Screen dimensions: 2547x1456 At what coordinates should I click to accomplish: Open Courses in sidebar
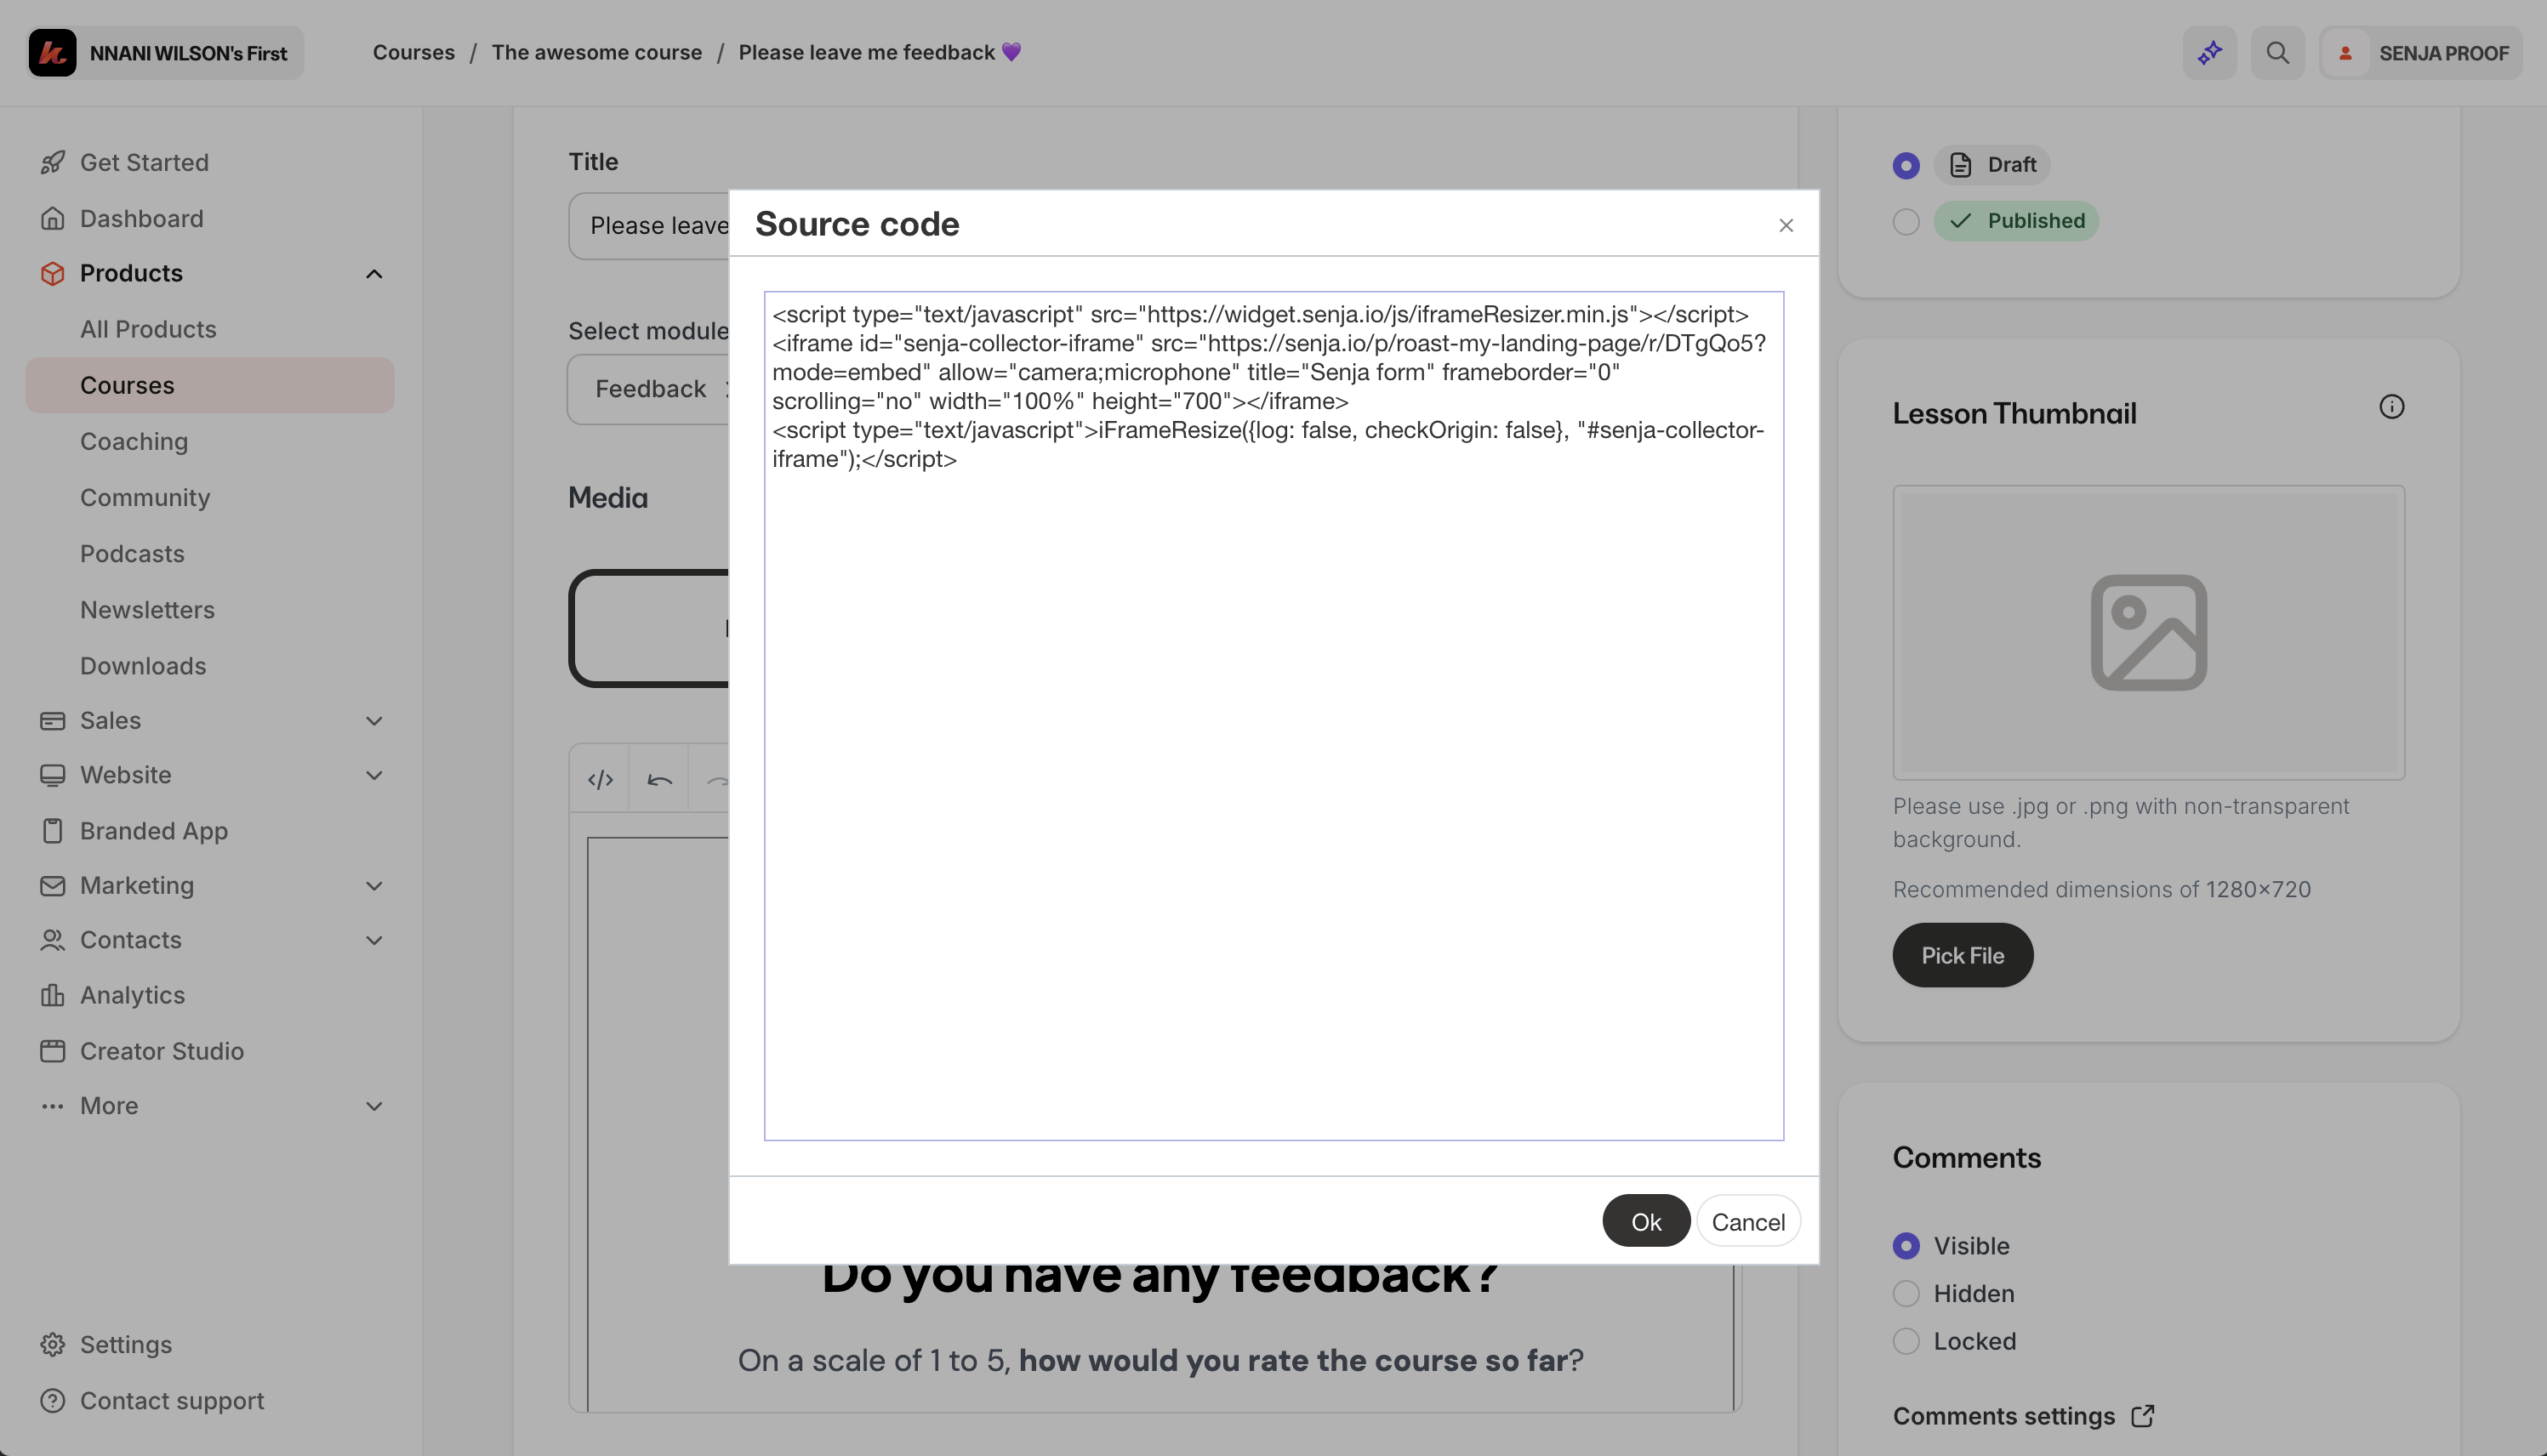point(210,385)
